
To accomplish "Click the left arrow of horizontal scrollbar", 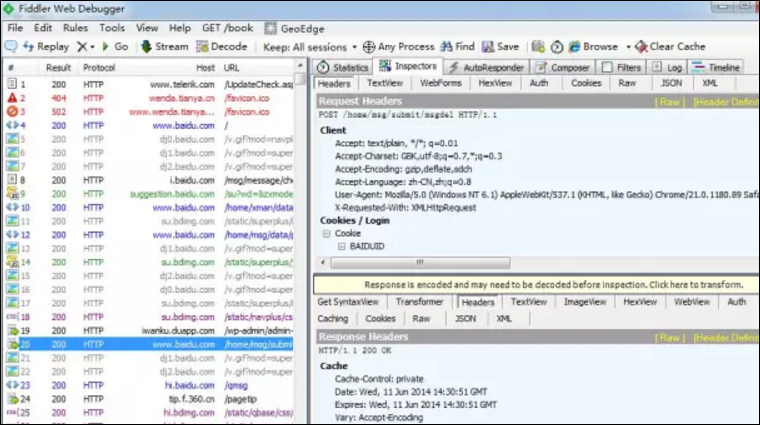I will click(323, 263).
